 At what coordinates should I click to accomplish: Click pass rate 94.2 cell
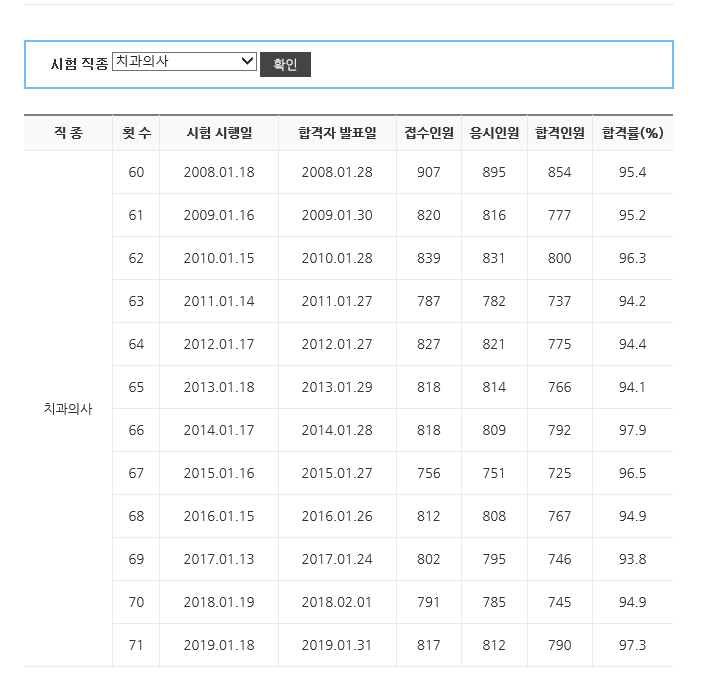(633, 301)
